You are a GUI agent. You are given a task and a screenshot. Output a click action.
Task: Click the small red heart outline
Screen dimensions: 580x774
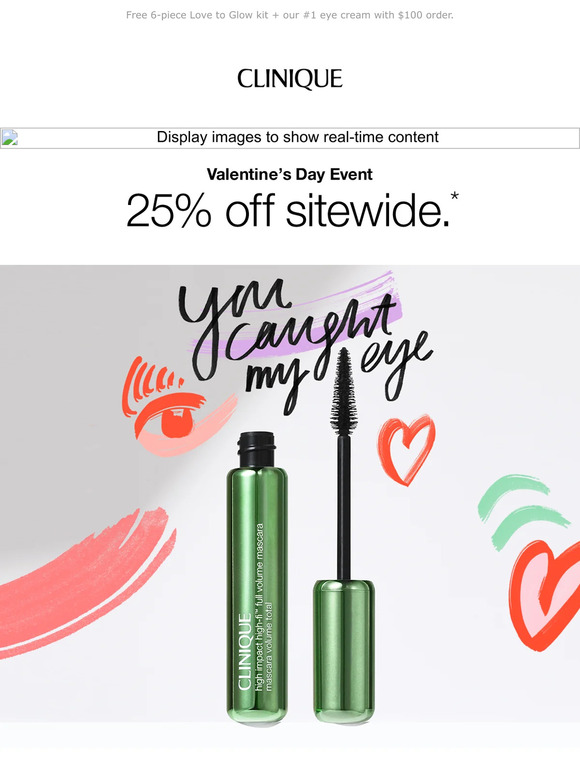point(406,449)
